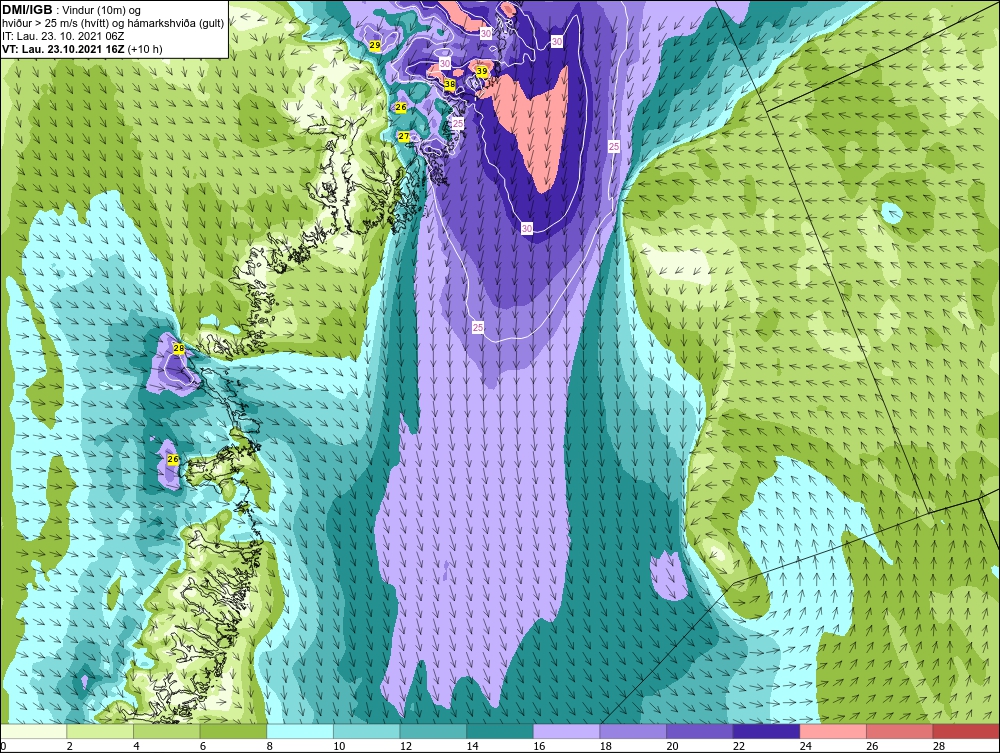This screenshot has width=1000, height=753.
Task: Pick the 0–2 m/s legend color swatch
Action: (x=33, y=731)
